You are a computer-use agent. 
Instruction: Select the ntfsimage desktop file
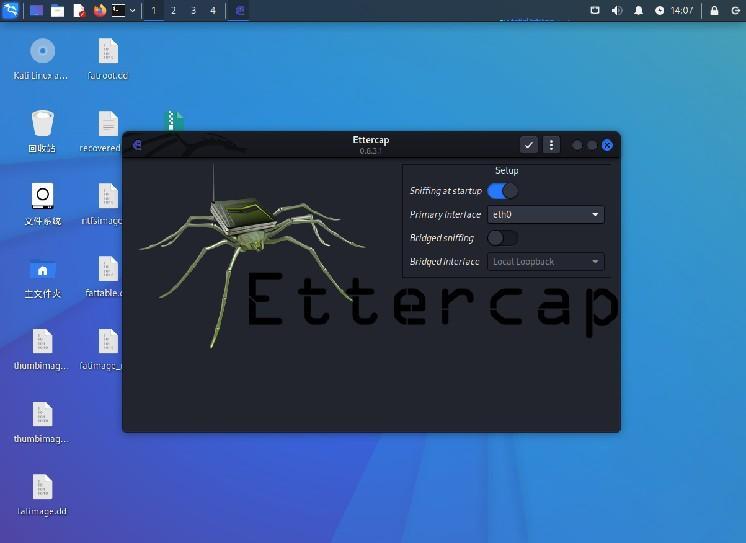tap(102, 204)
